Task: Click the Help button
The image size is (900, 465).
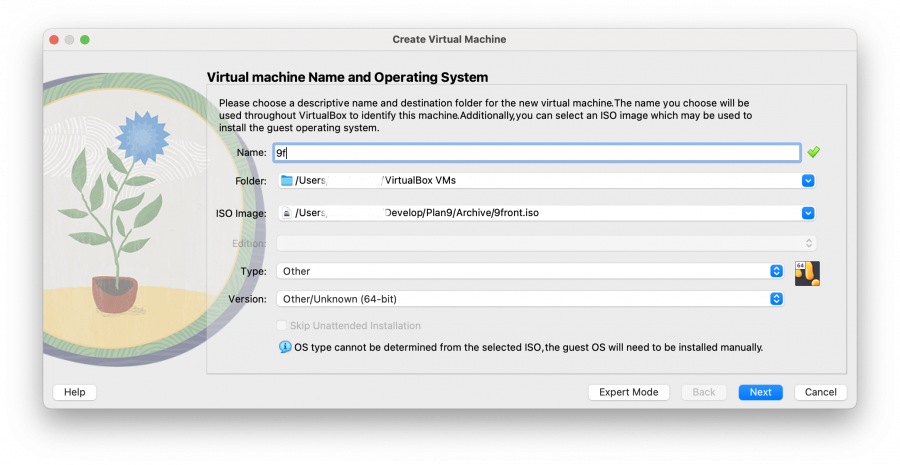Action: coord(75,392)
